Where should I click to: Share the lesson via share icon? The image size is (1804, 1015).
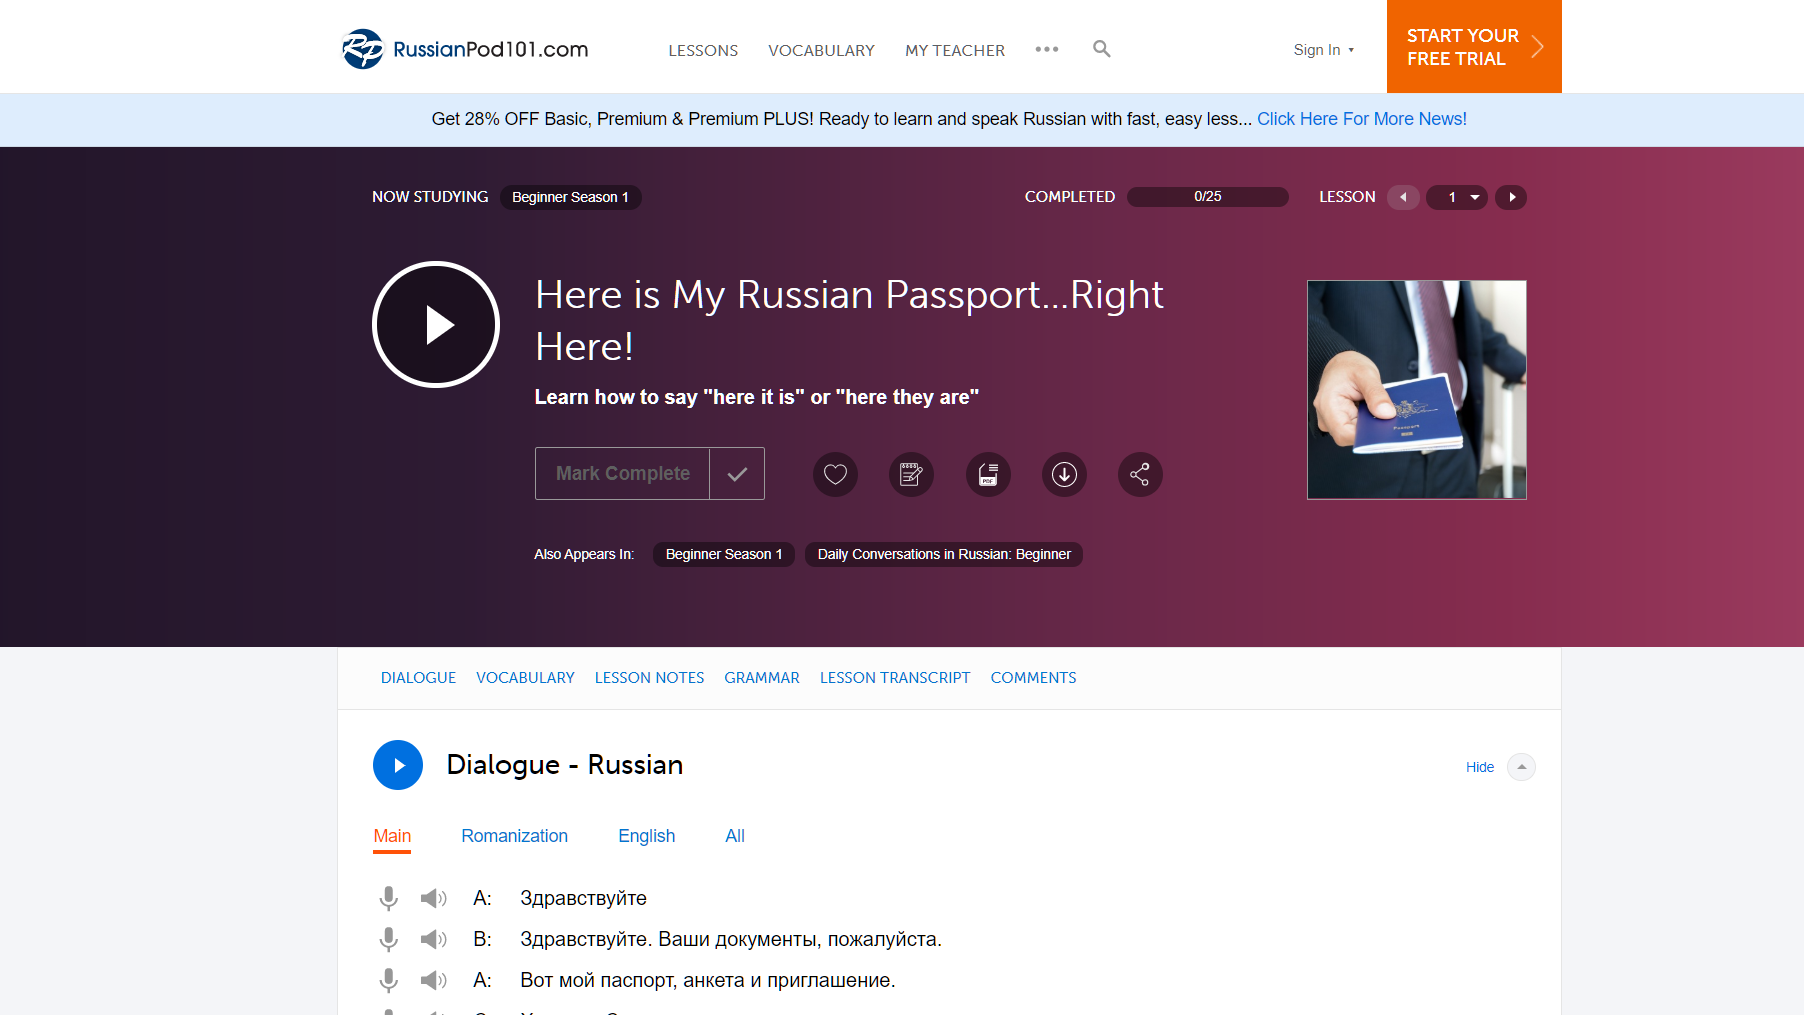click(1139, 474)
